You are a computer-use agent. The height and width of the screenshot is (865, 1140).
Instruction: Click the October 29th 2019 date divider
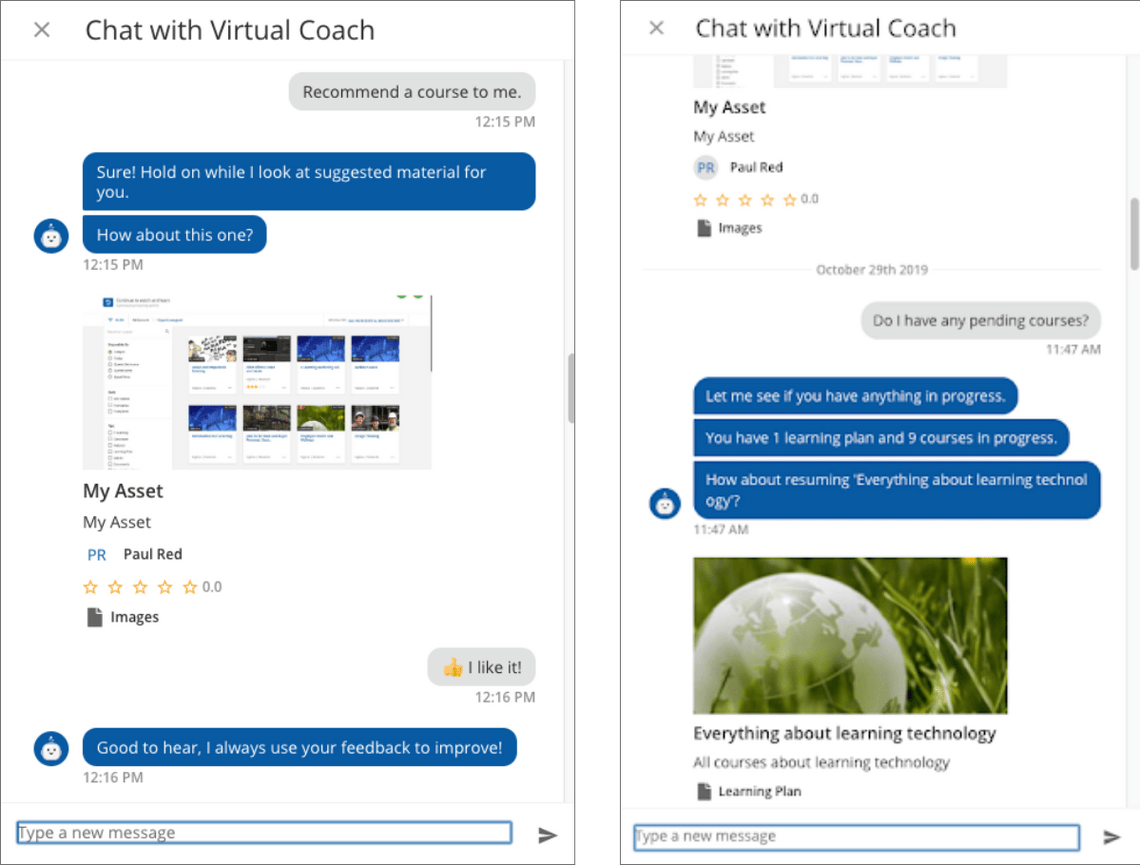pyautogui.click(x=871, y=269)
